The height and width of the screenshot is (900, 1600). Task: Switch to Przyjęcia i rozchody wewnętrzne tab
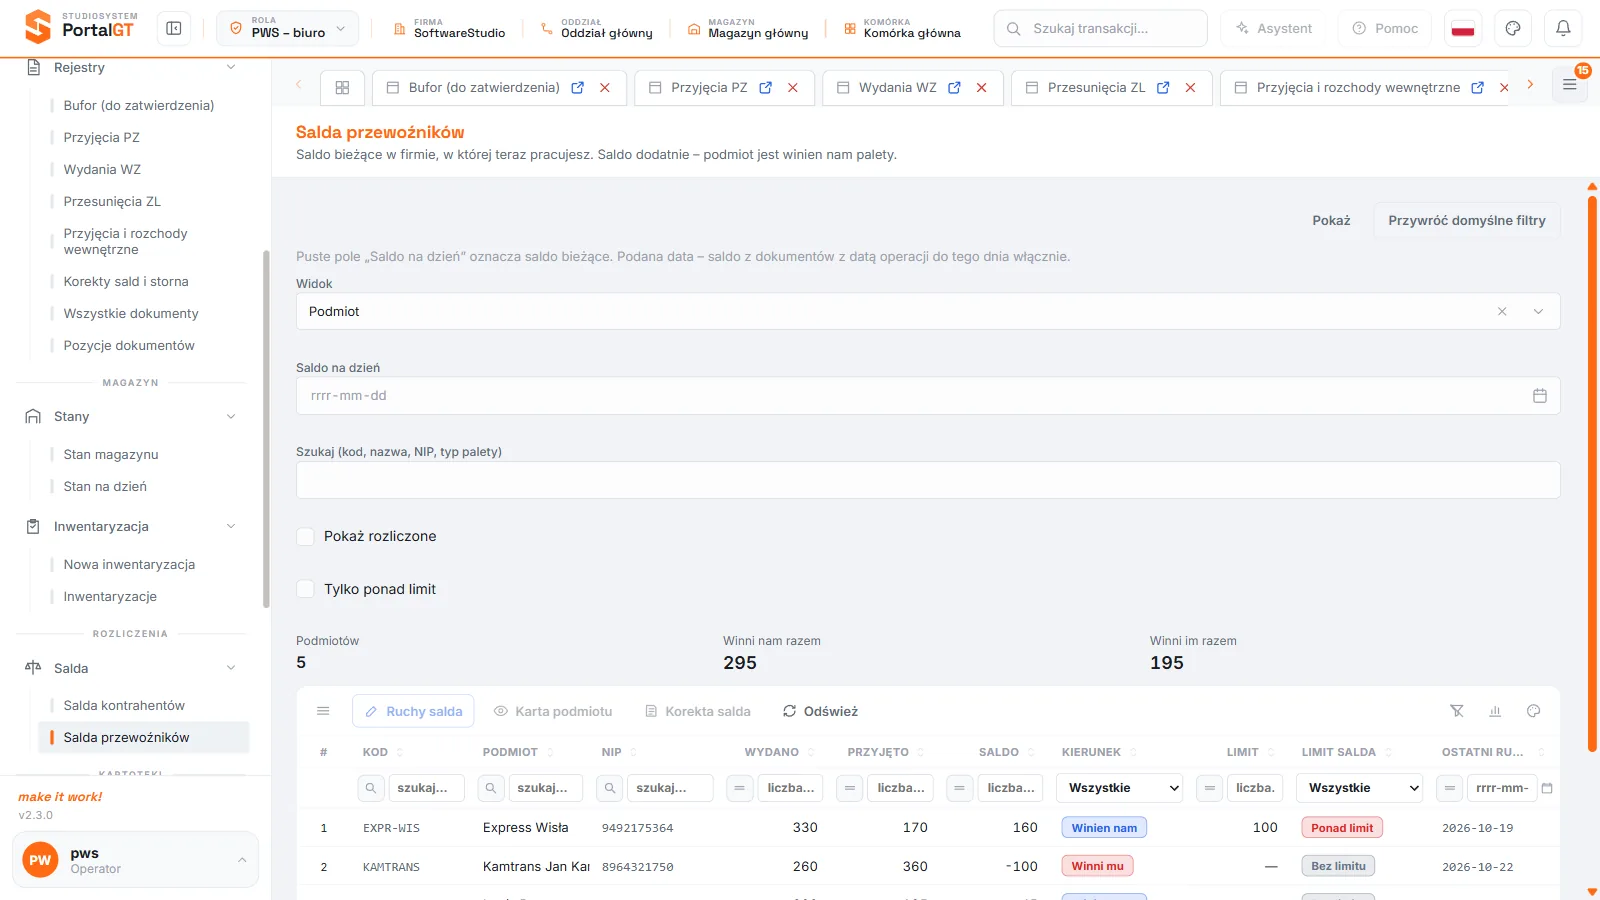(x=1358, y=88)
